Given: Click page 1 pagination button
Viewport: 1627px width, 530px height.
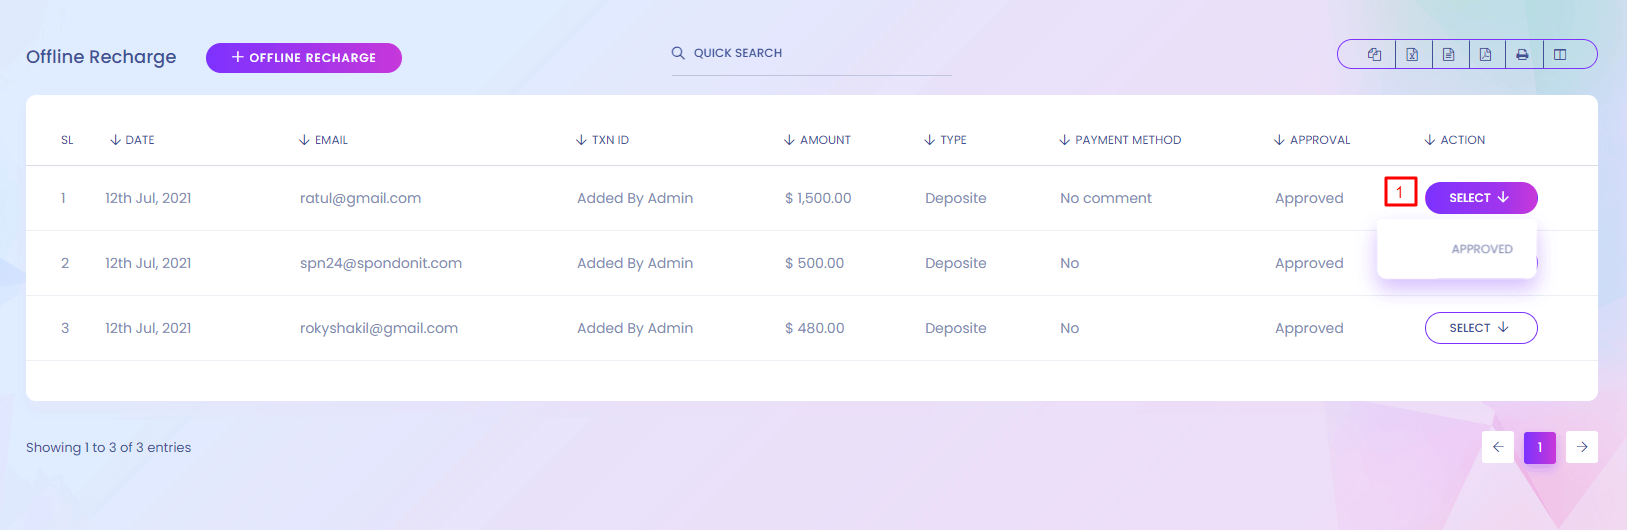Looking at the screenshot, I should (1540, 447).
